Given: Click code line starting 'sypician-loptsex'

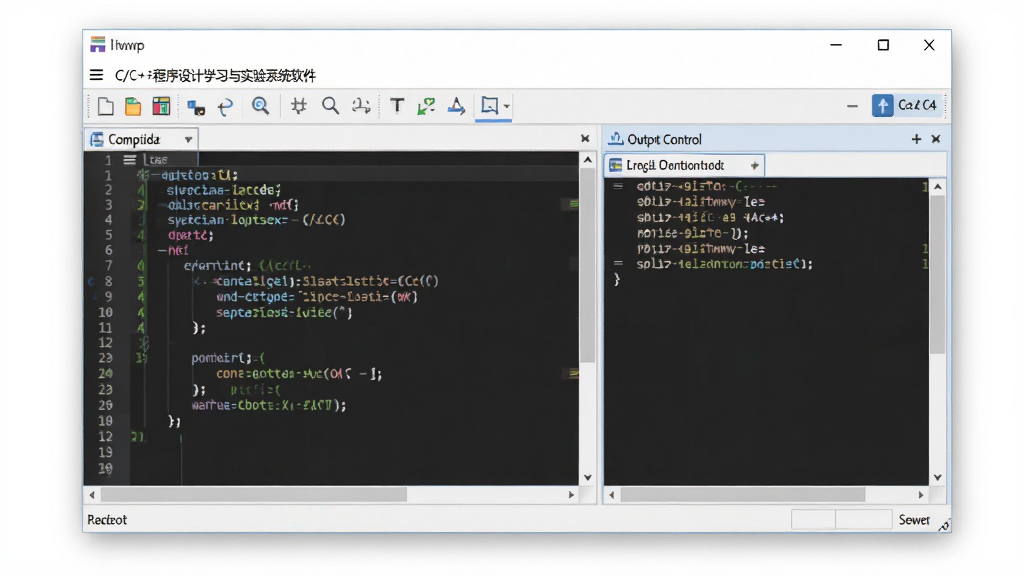Looking at the screenshot, I should click(256, 220).
